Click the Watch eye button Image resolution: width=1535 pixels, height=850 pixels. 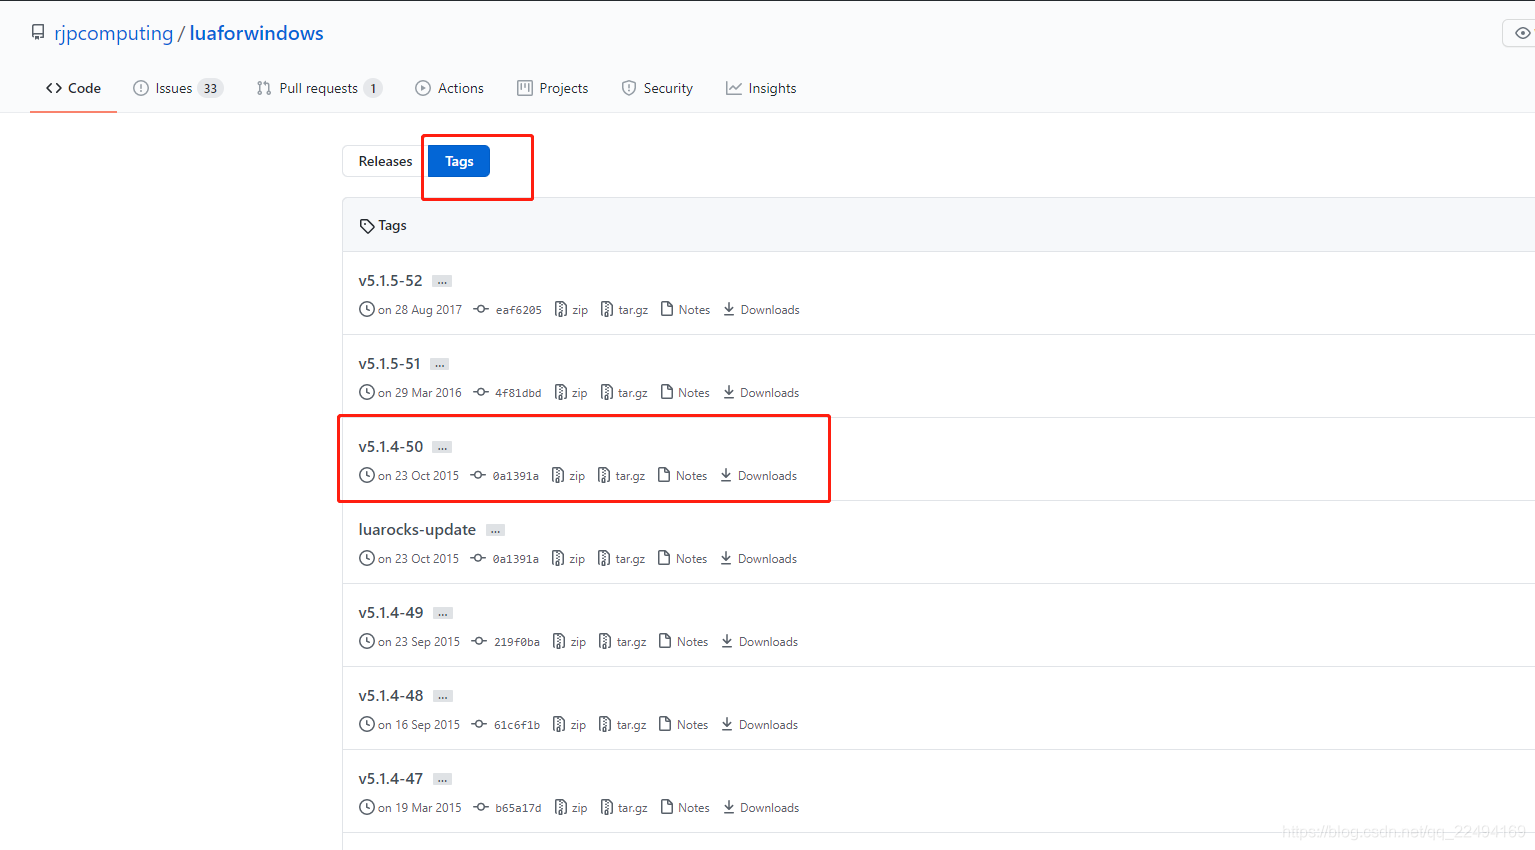[1521, 33]
